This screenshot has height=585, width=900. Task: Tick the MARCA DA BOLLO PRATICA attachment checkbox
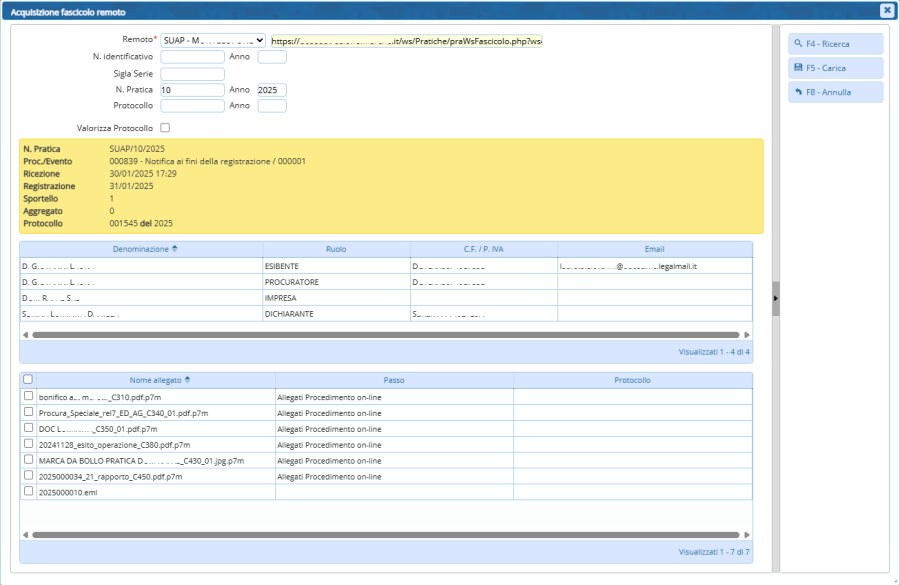[28, 460]
